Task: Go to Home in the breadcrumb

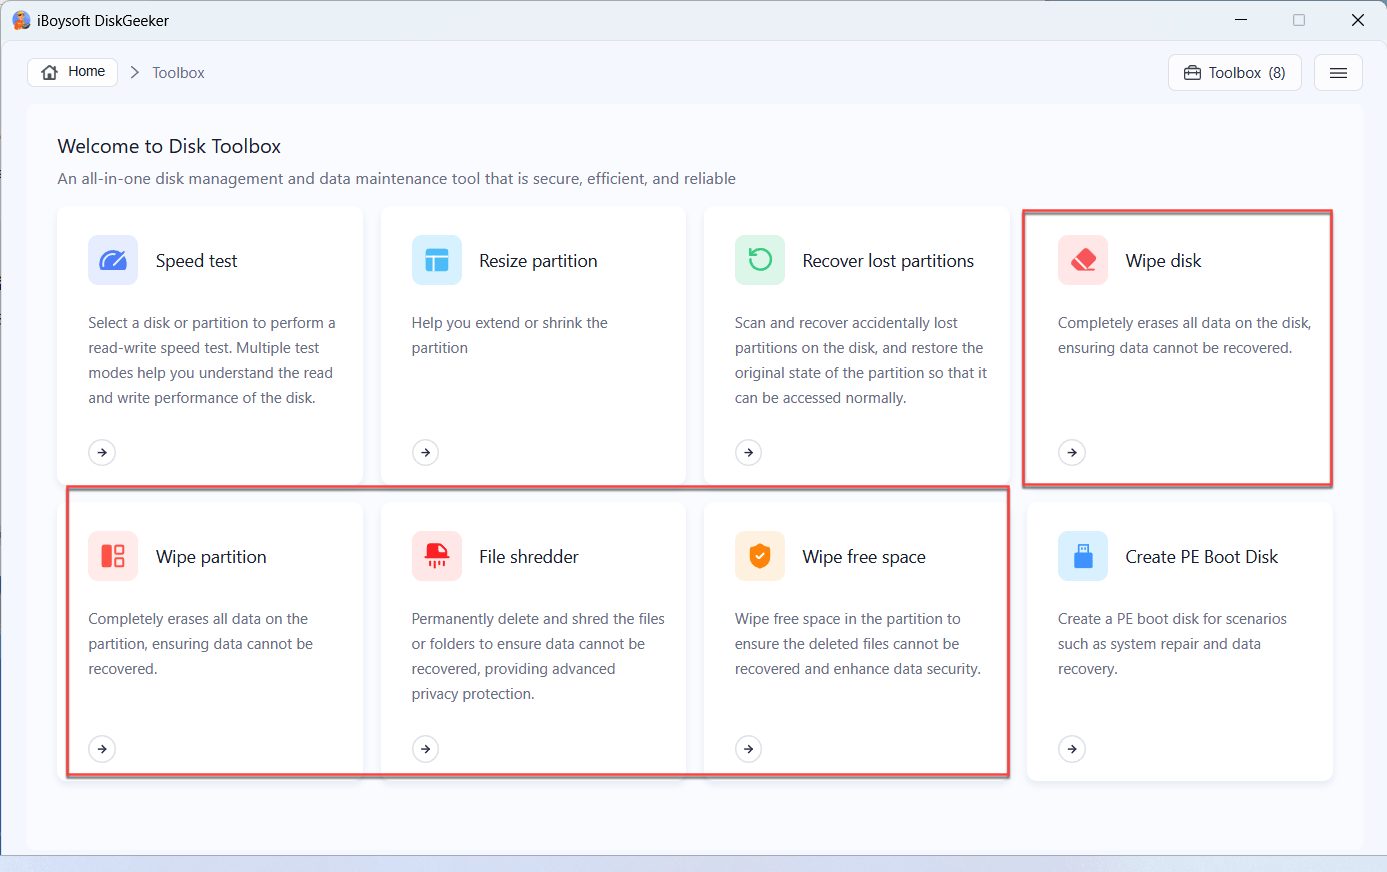Action: pos(73,72)
